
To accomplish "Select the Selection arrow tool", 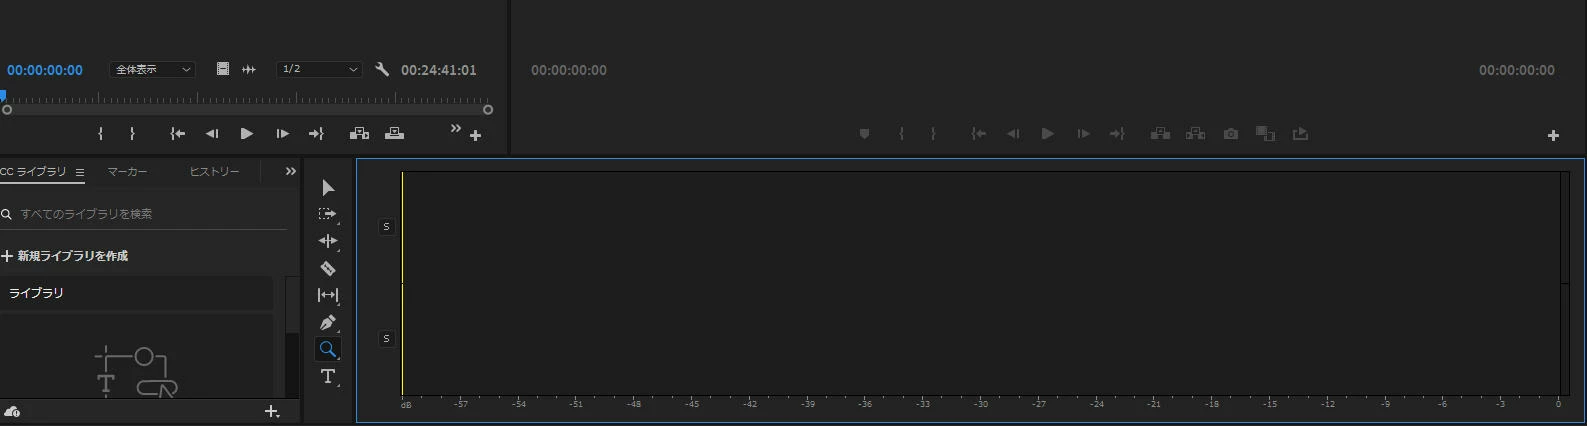I will point(328,188).
